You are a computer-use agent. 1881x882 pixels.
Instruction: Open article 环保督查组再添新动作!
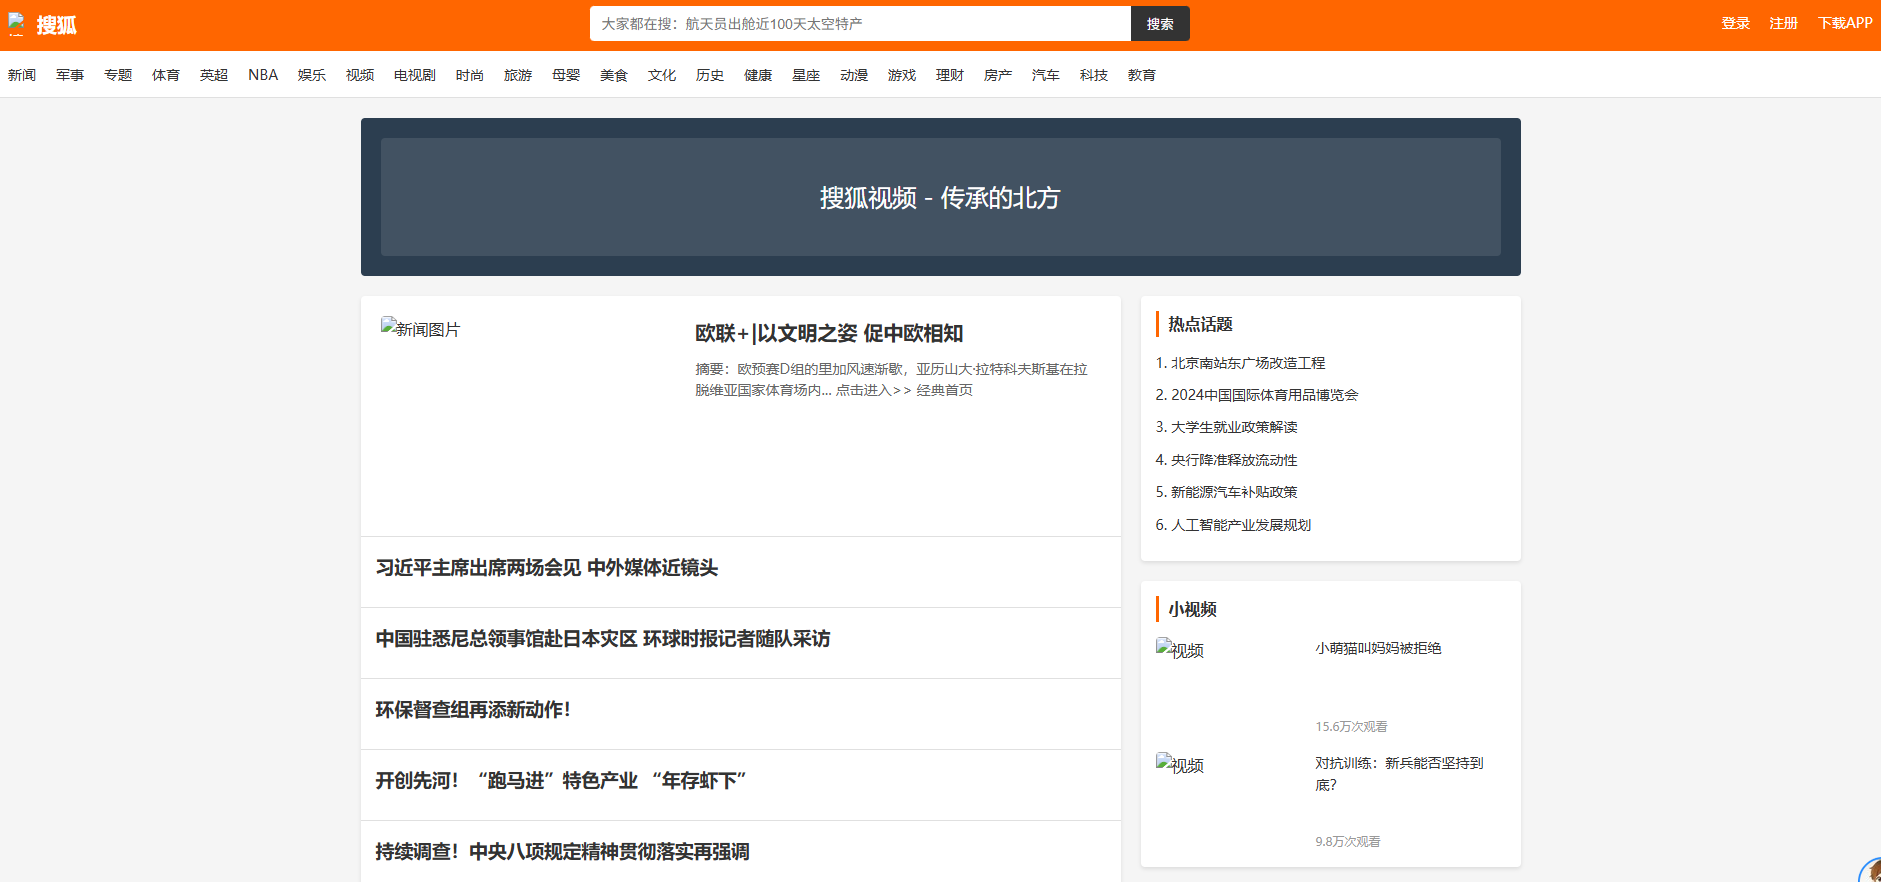click(x=473, y=710)
